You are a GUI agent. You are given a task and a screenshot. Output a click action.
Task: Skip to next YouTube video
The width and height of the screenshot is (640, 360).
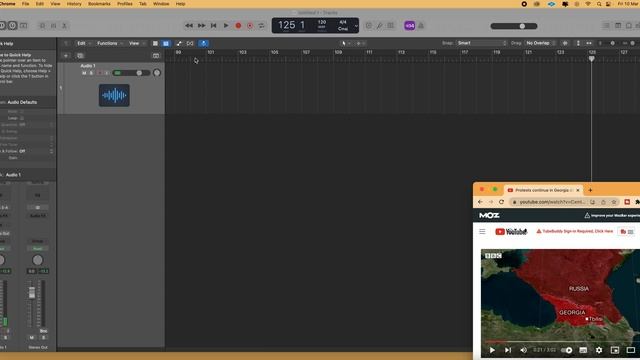point(508,350)
